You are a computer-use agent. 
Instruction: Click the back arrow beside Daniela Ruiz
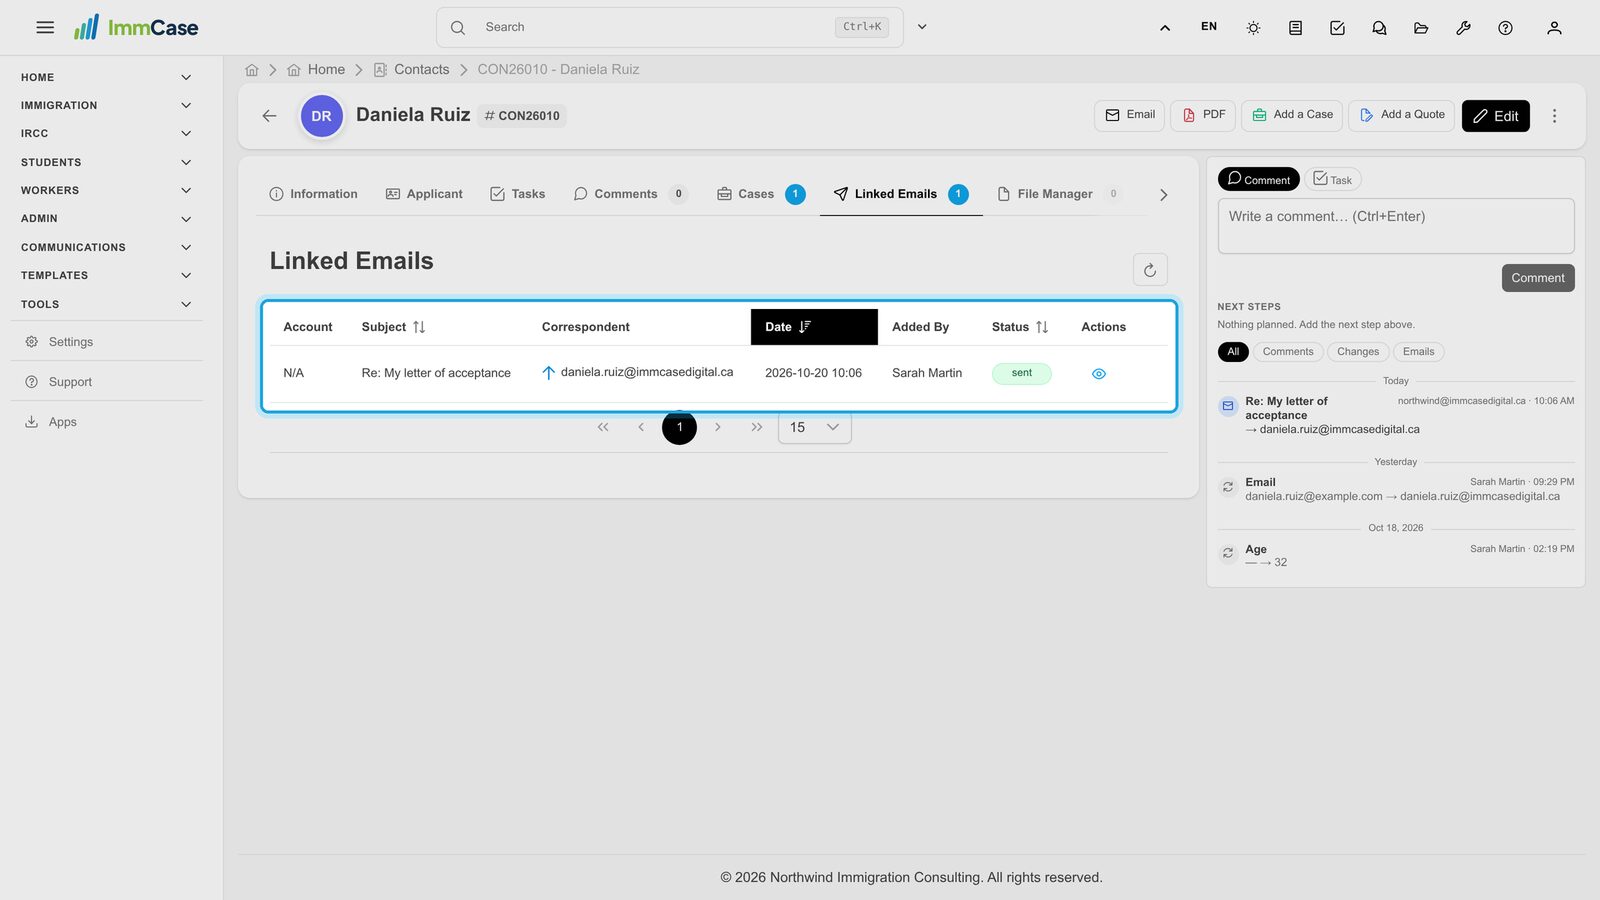[x=269, y=116]
